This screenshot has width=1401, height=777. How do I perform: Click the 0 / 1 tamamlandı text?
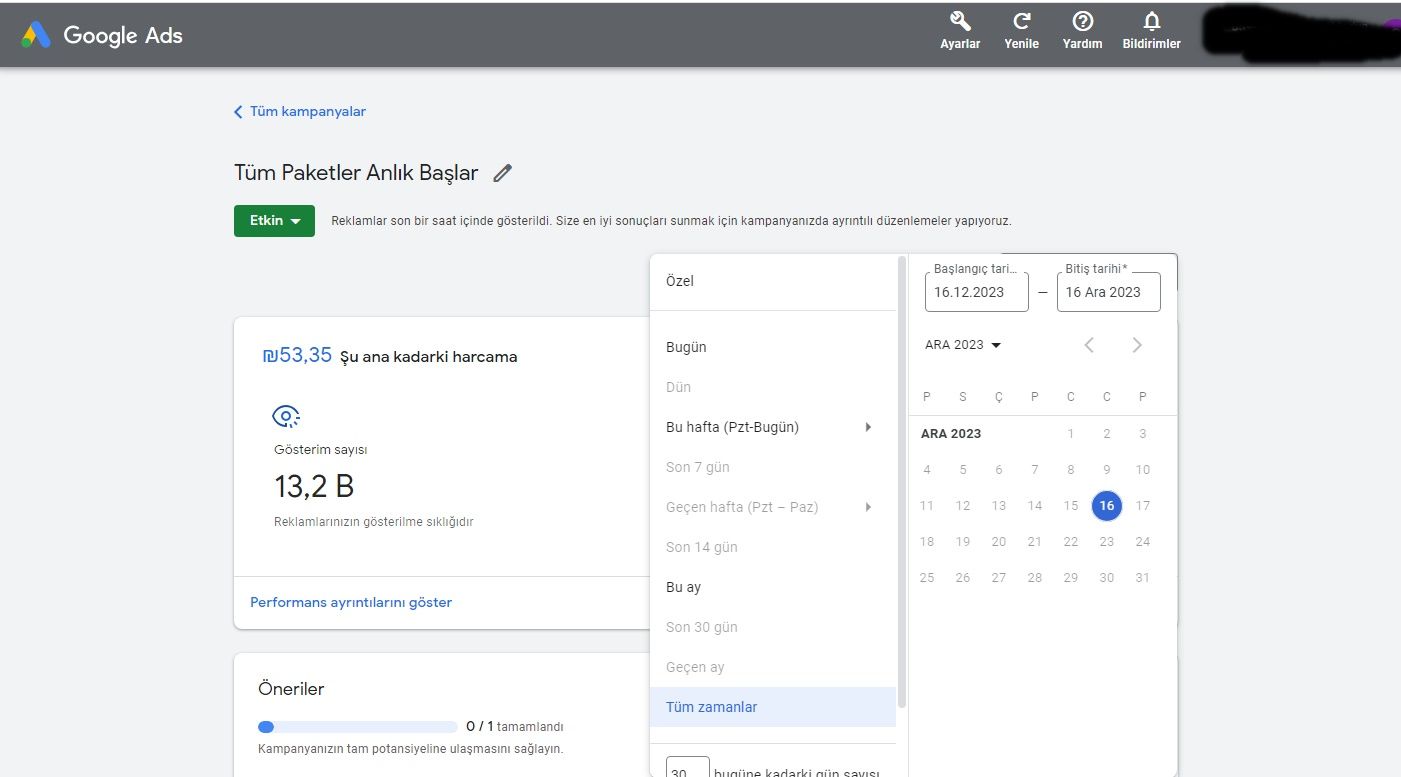(x=515, y=727)
